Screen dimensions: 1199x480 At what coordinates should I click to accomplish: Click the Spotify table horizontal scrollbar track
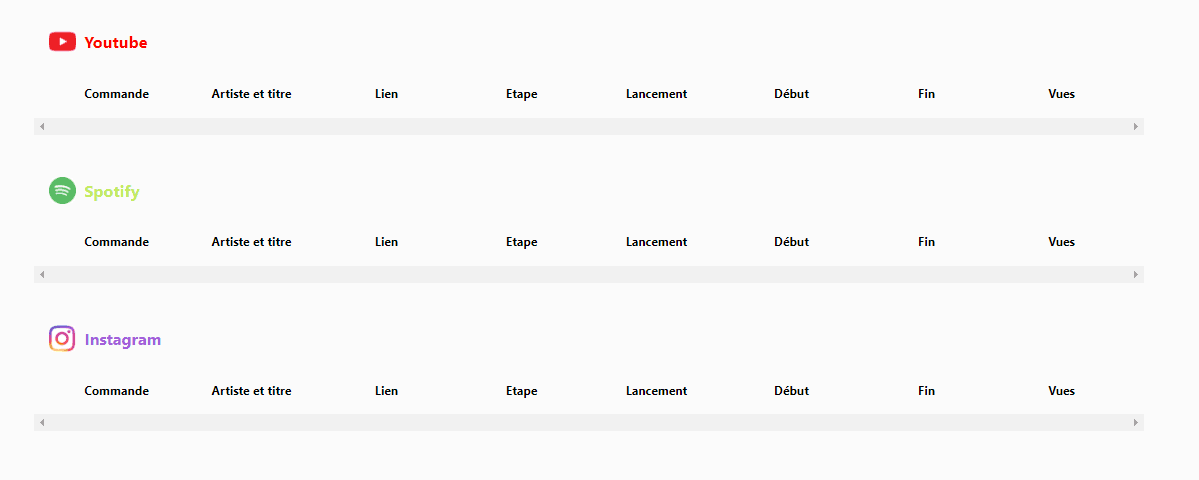(589, 274)
